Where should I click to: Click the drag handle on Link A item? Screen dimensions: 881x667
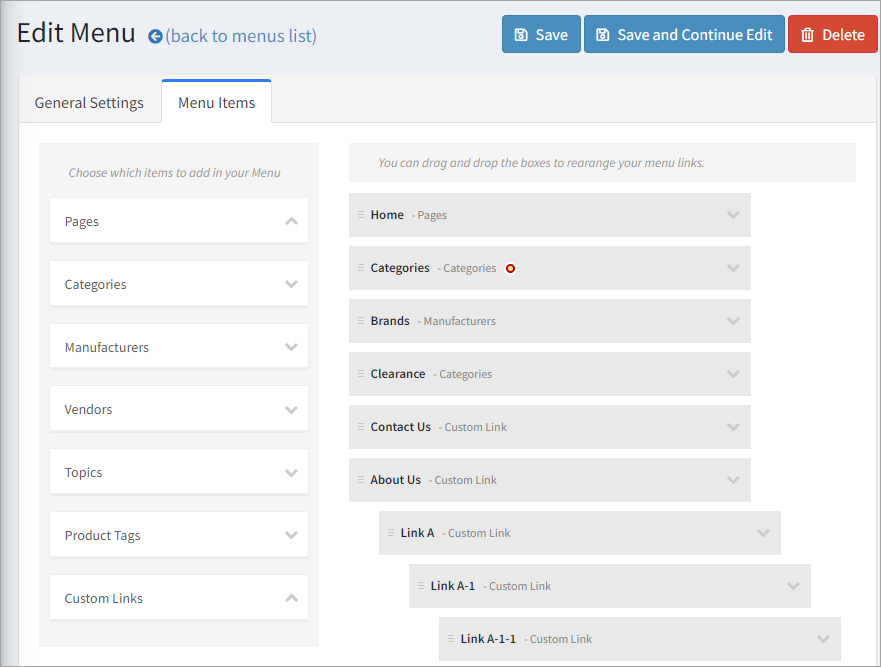click(x=391, y=533)
